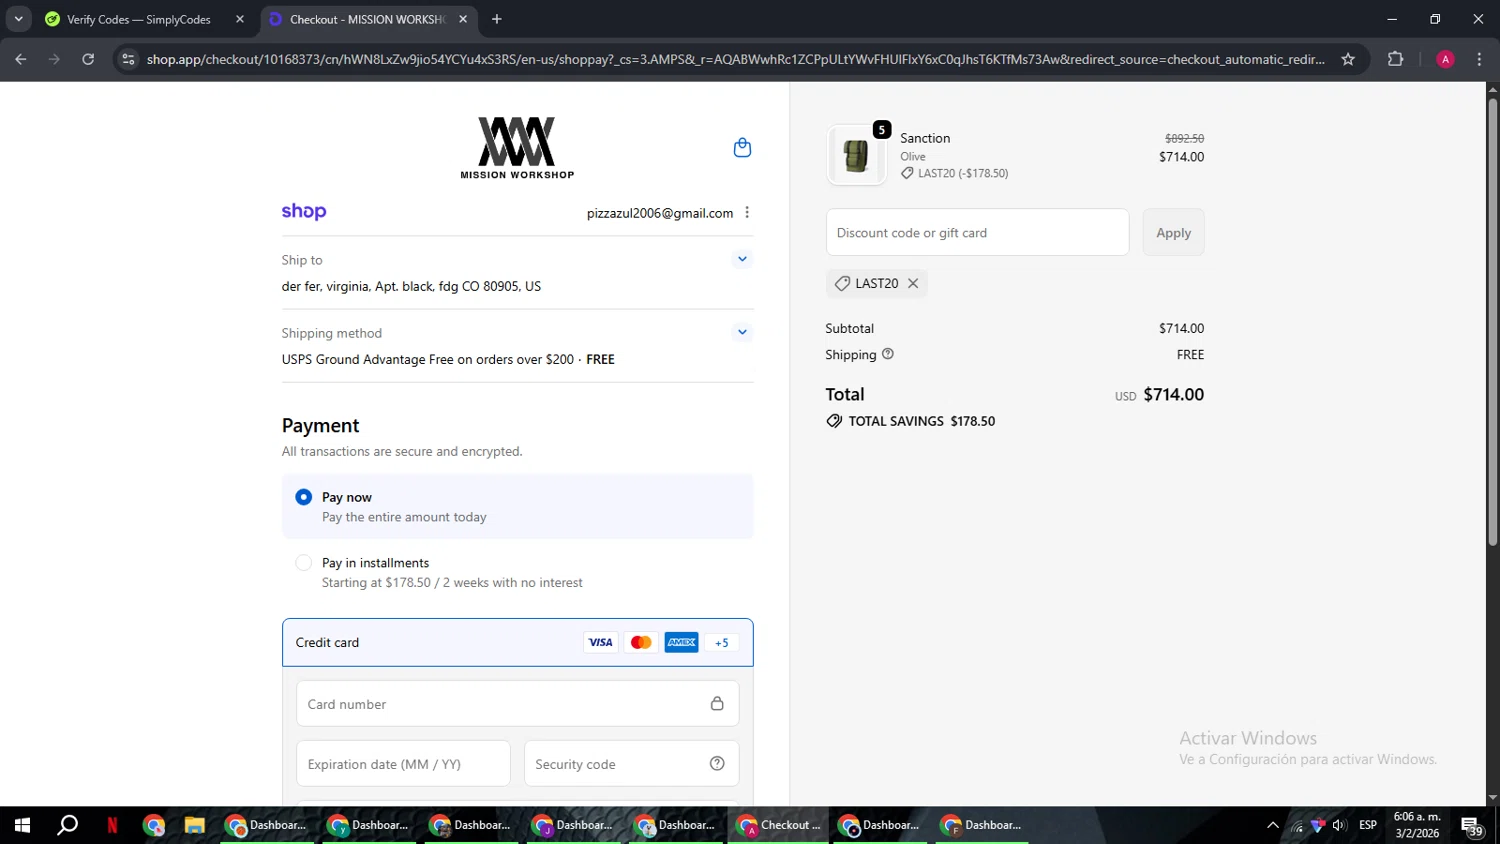The height and width of the screenshot is (844, 1500).
Task: Click the tag icon beside TOTAL SAVINGS
Action: pos(834,421)
